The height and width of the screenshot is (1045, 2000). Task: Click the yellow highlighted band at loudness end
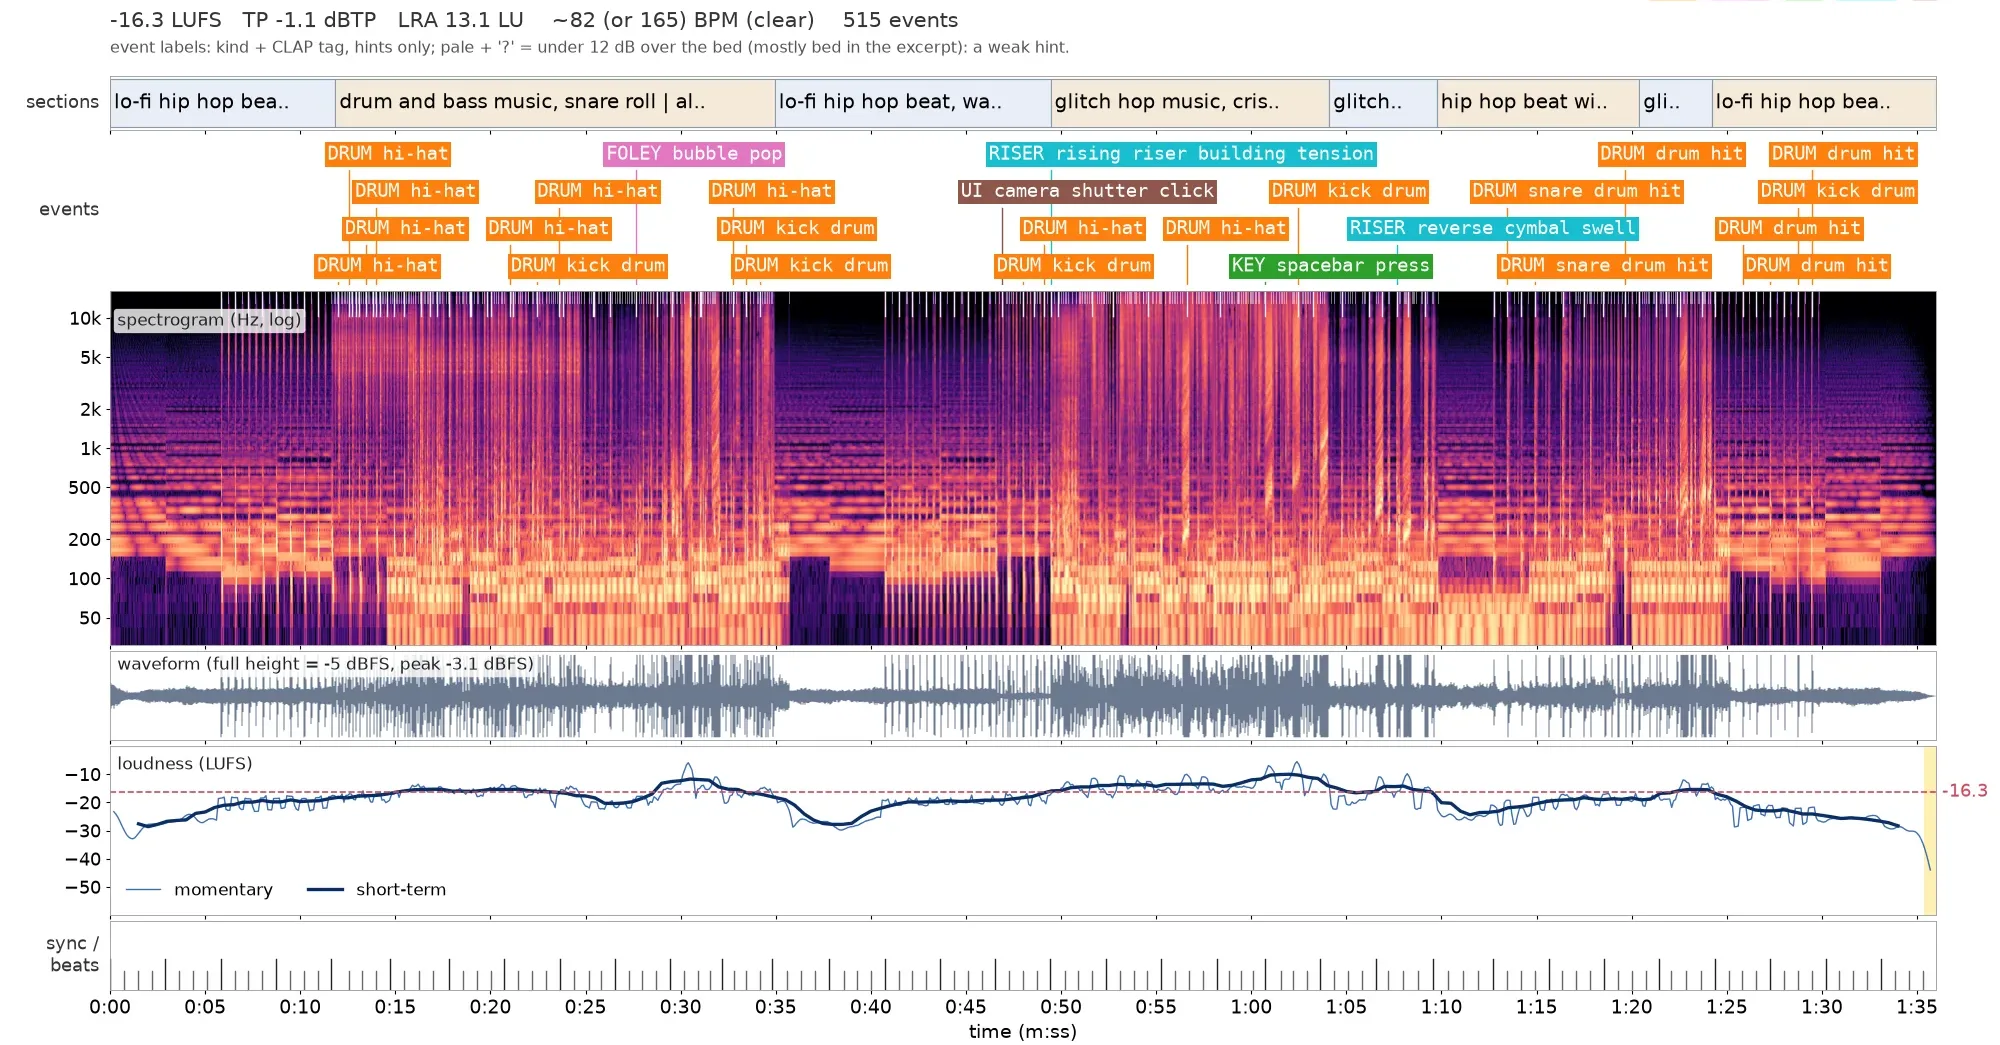[1930, 831]
